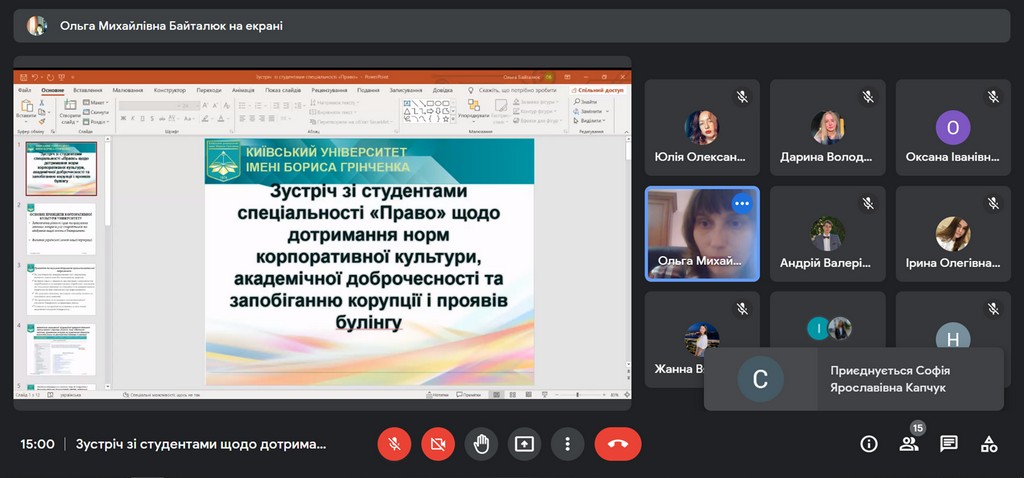Open the meeting details info icon
1024x478 pixels.
click(869, 444)
